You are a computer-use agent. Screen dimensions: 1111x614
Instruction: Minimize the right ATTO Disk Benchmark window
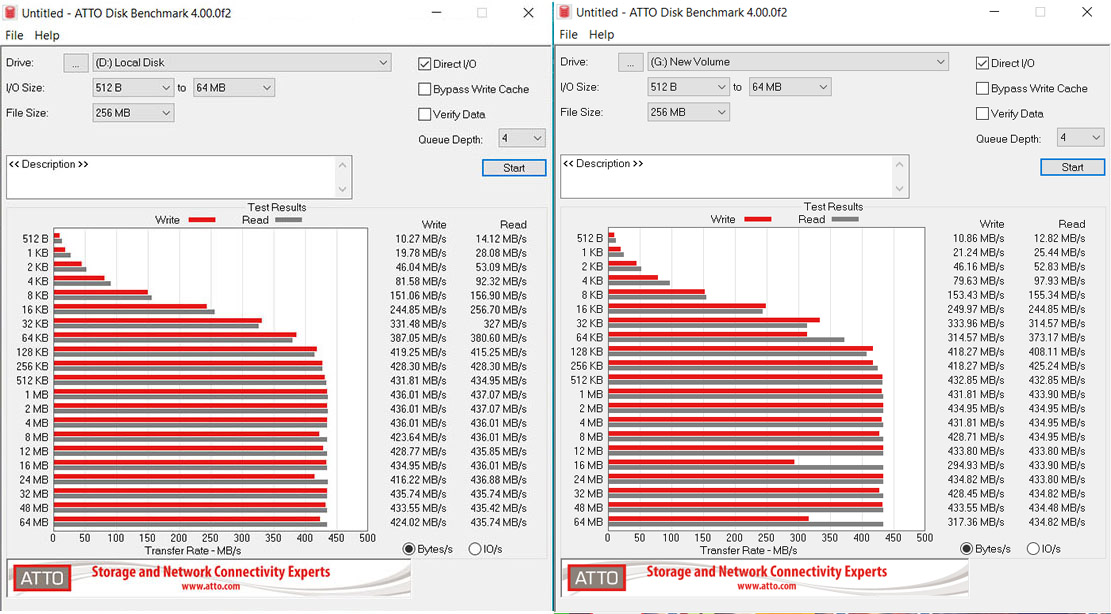tap(994, 12)
